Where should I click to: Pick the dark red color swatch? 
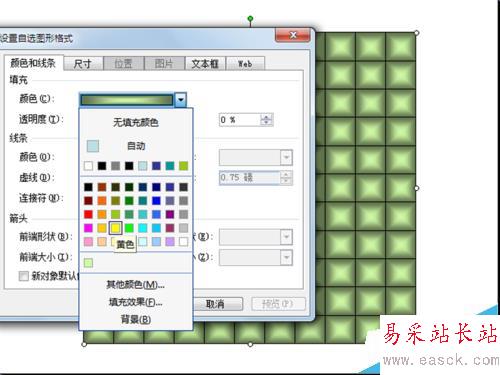point(88,201)
